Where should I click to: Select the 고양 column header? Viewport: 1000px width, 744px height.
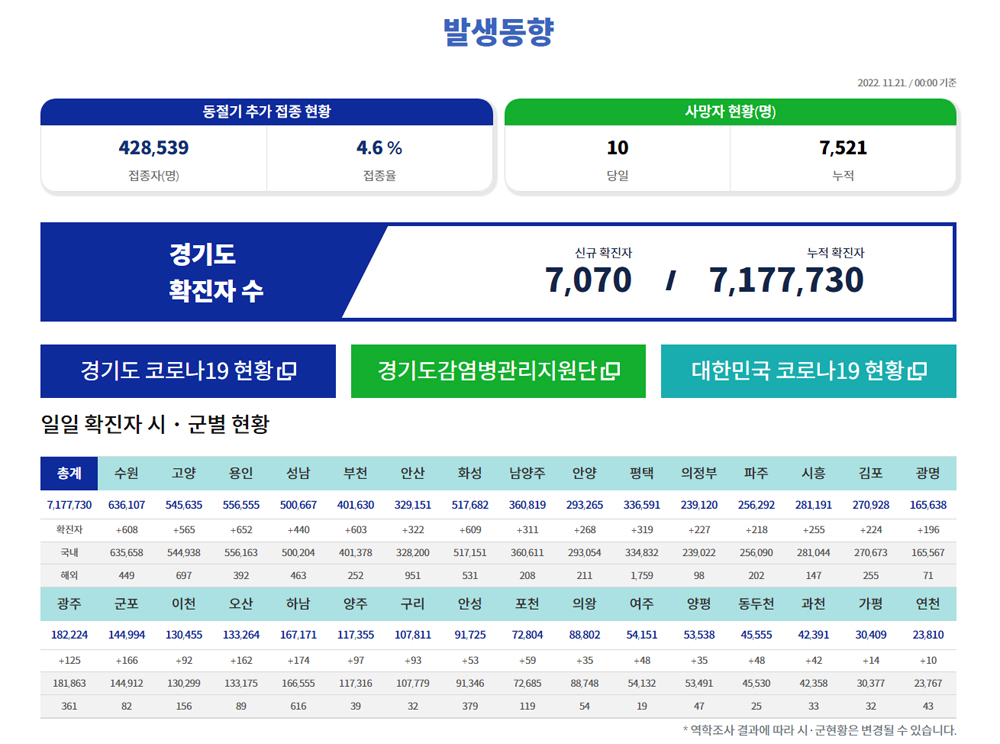(184, 473)
